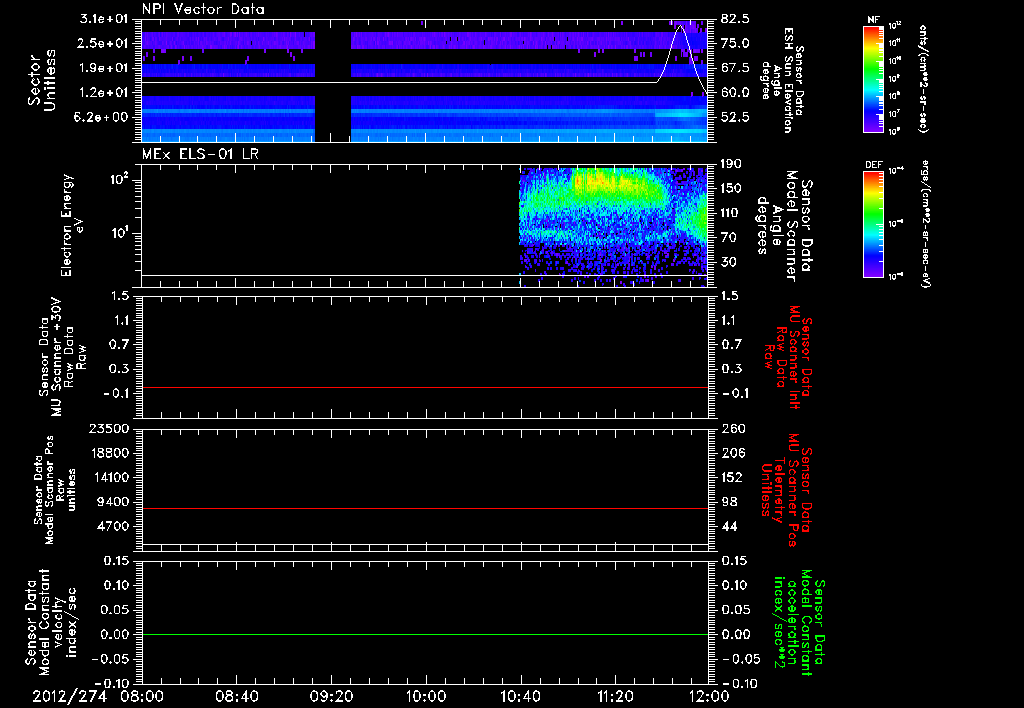Select the red "MU Scanner Pos Telemetry" axis title

(x=787, y=490)
